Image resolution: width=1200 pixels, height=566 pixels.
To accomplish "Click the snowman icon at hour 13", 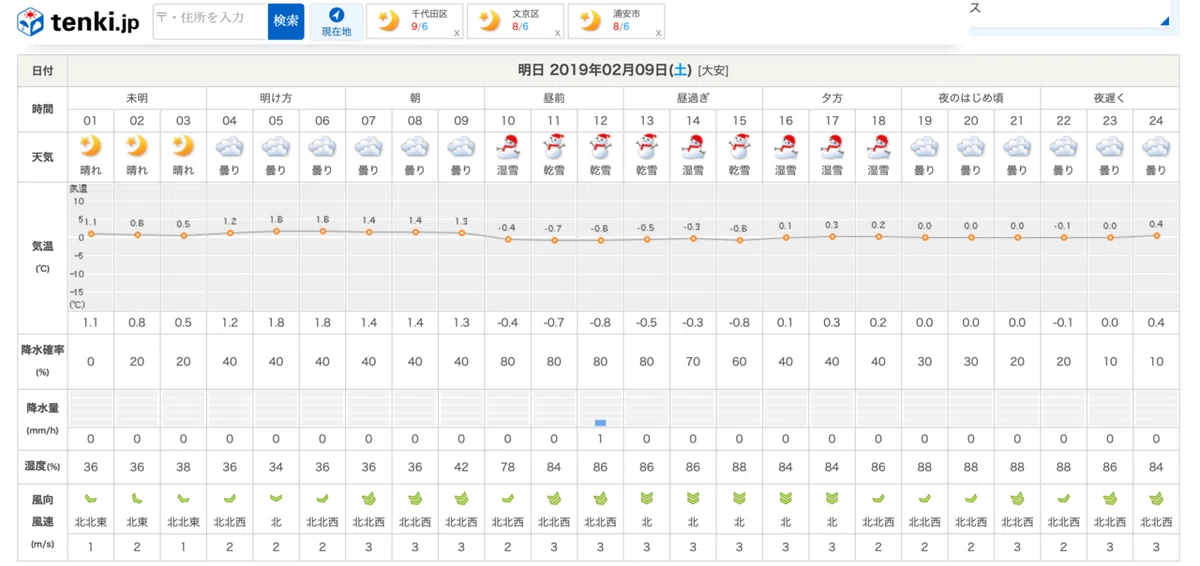I will point(647,146).
